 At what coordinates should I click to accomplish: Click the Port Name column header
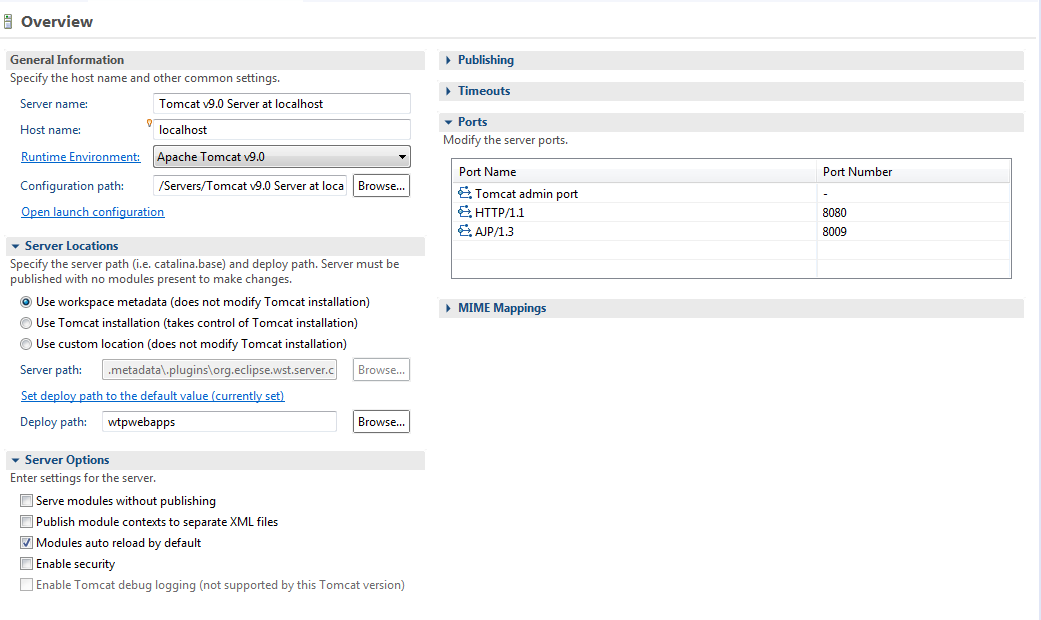pos(634,172)
